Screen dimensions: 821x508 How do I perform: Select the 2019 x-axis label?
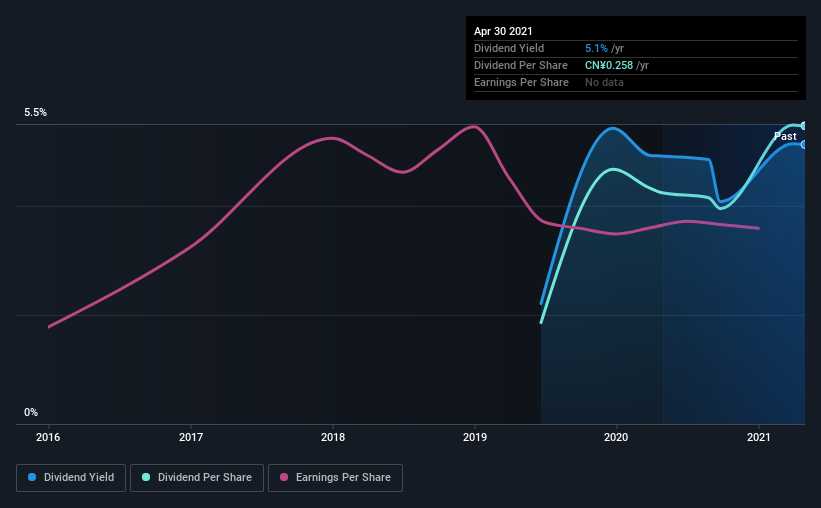(x=474, y=437)
